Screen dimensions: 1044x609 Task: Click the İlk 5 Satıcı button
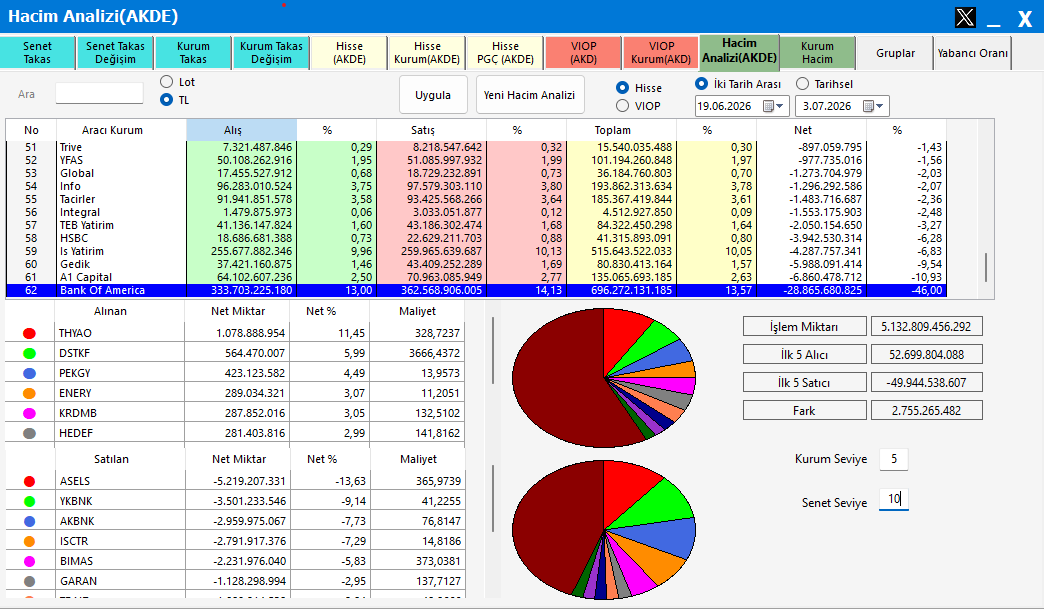[x=804, y=383]
